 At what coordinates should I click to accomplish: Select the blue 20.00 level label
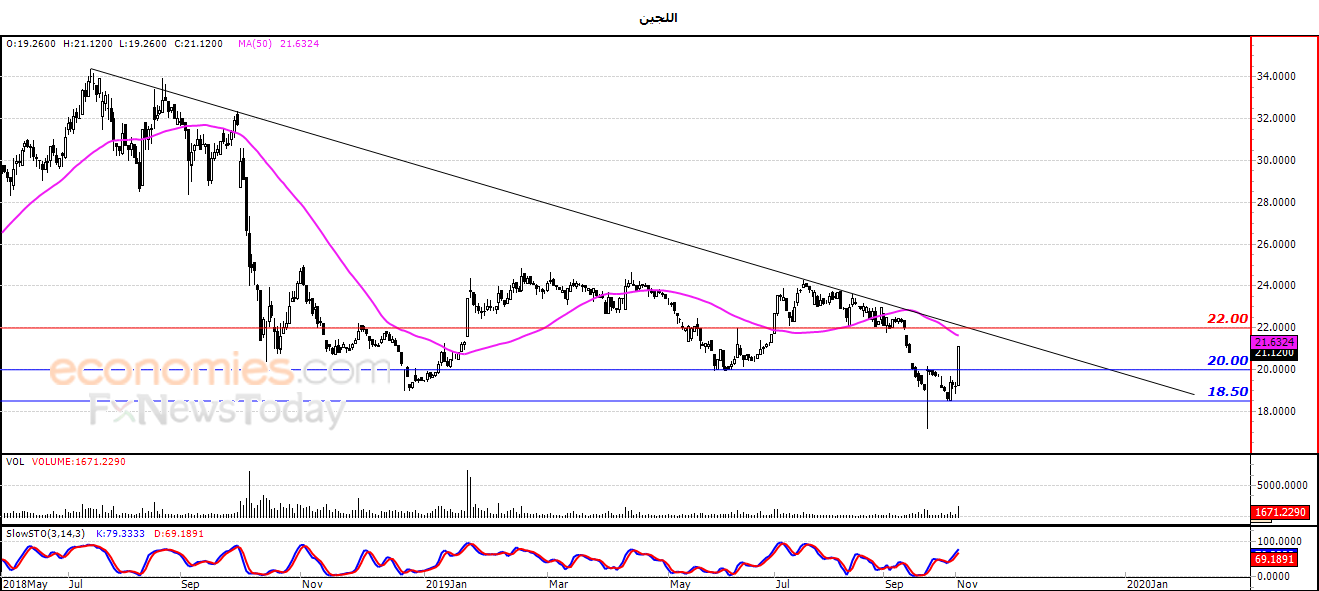point(1229,361)
